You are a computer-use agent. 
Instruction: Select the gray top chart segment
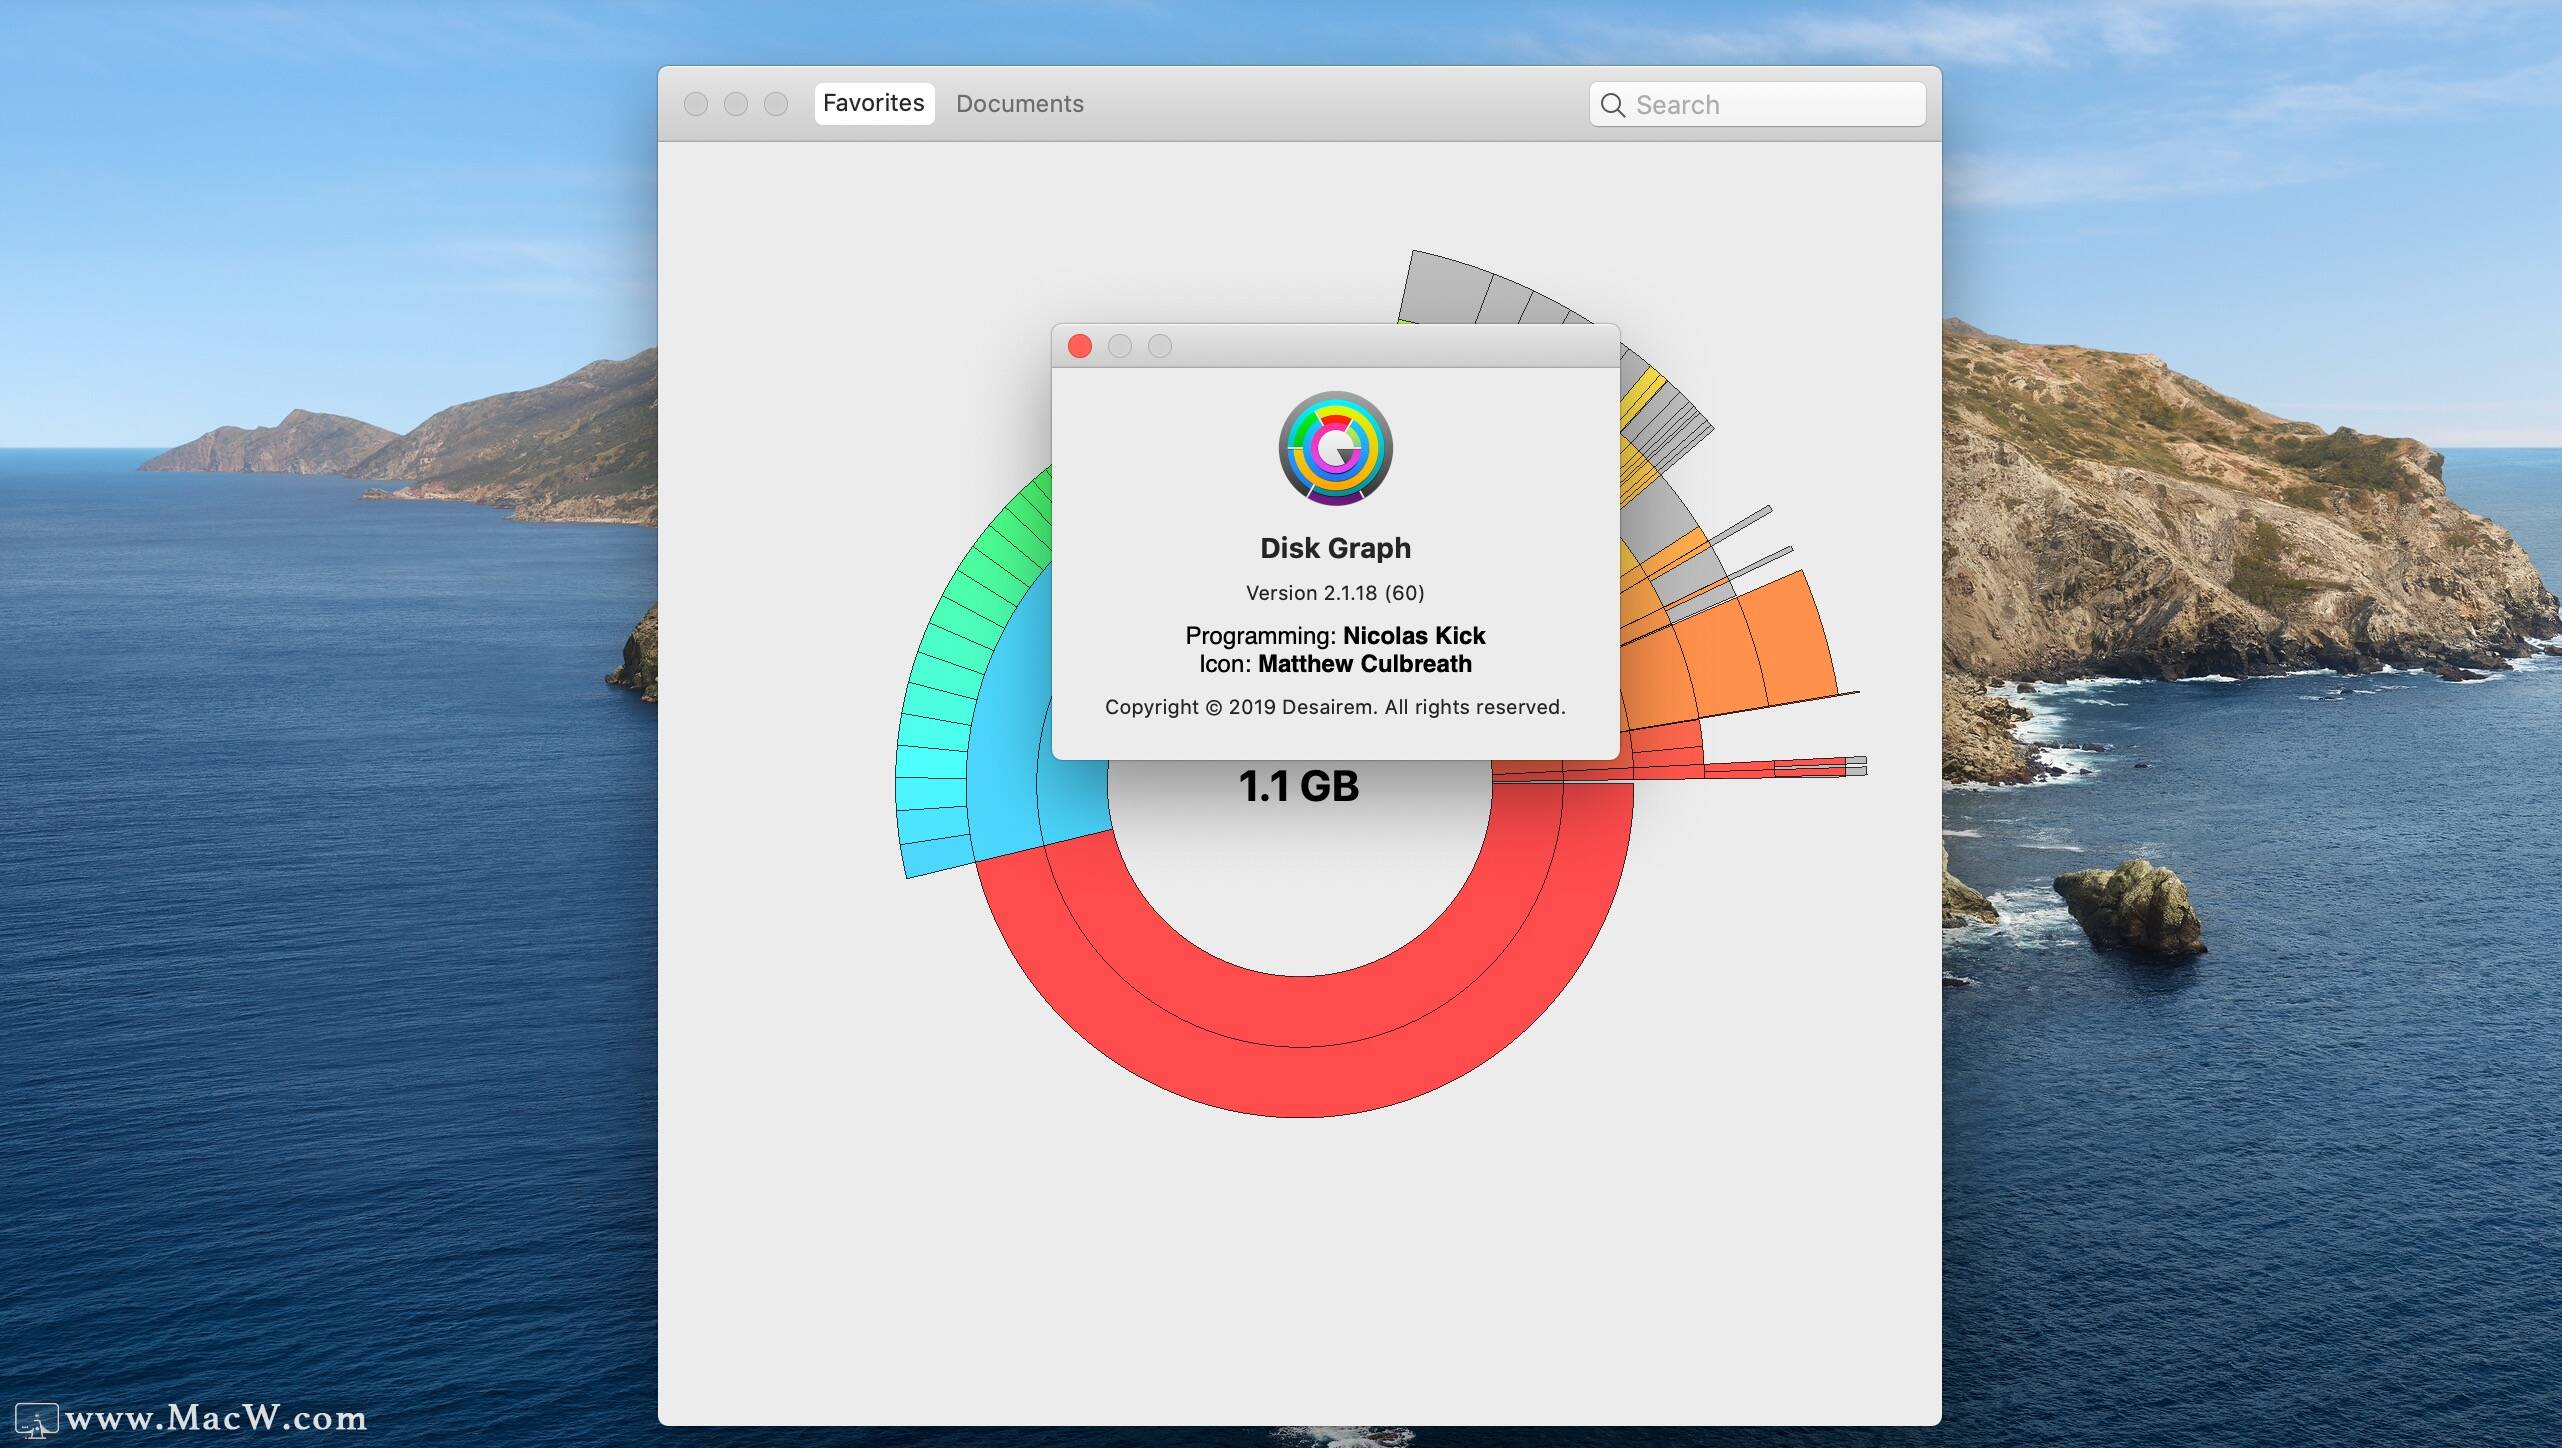click(1445, 290)
